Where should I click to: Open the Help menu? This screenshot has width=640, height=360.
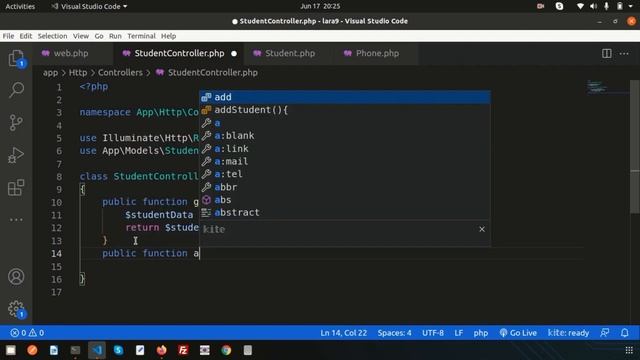pos(168,36)
